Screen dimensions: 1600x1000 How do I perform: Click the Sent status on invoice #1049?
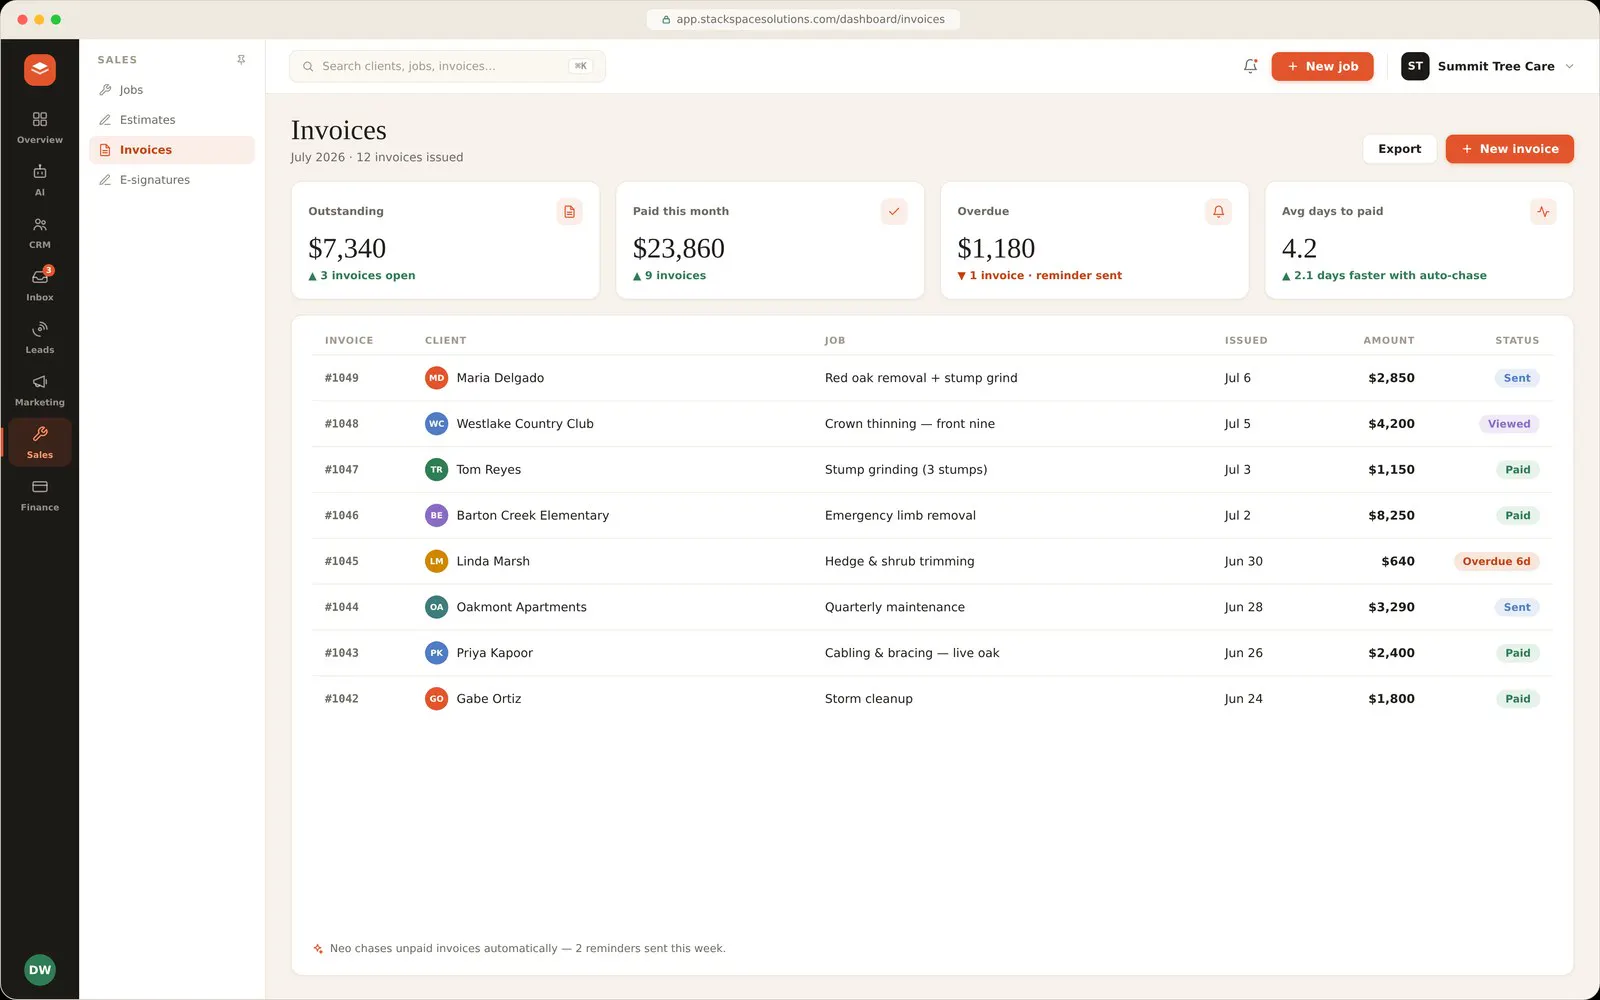point(1517,378)
